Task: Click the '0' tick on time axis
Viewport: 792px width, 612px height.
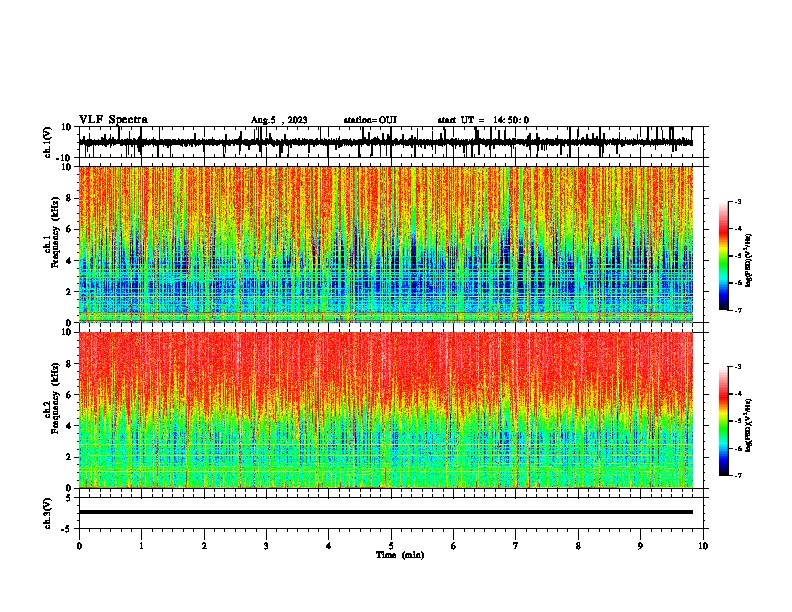Action: click(x=79, y=546)
